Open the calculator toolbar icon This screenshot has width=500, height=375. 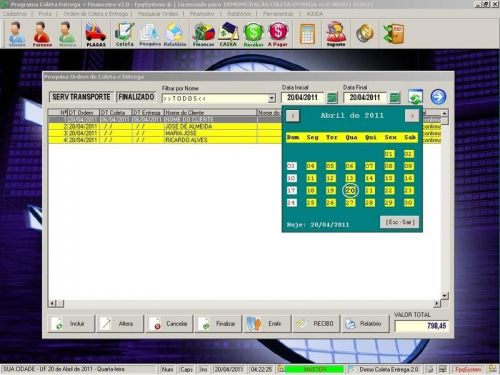coord(307,34)
